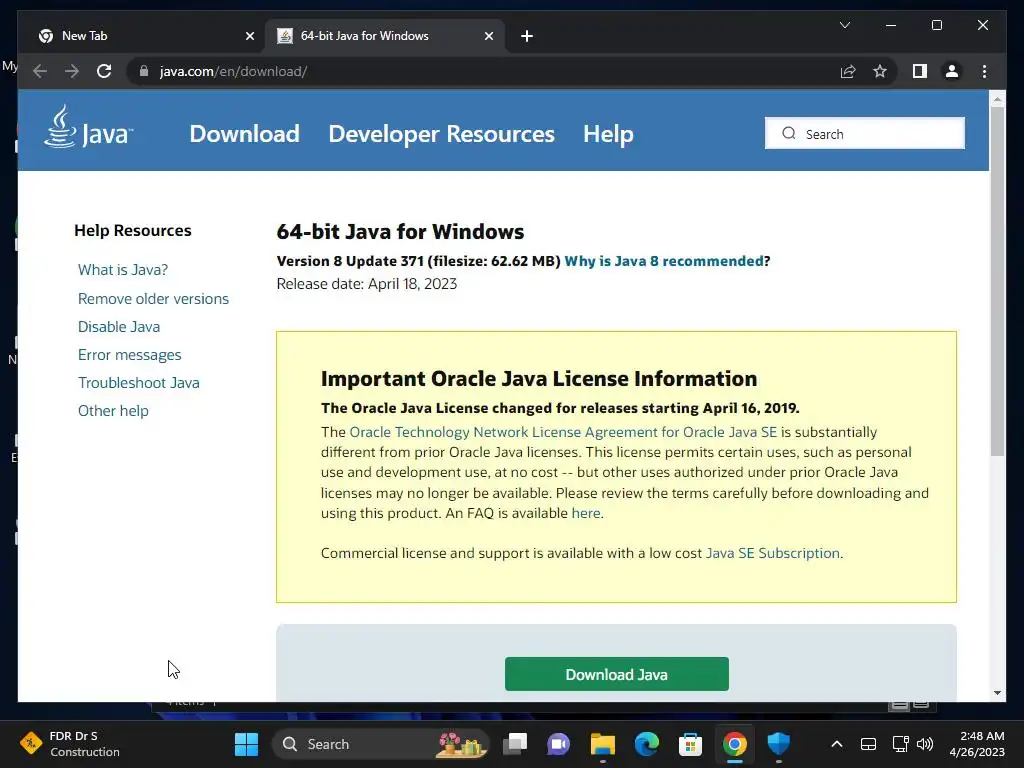Open the Chat app on the taskbar
The width and height of the screenshot is (1024, 768).
click(x=558, y=744)
